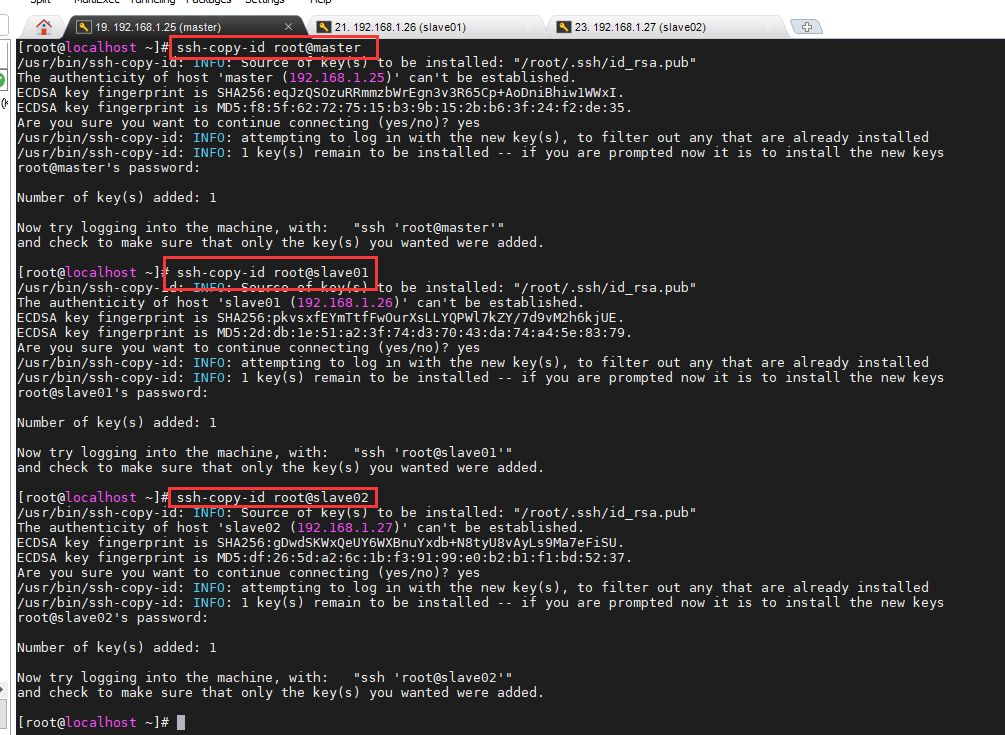The width and height of the screenshot is (1005, 735).
Task: Click the SHA256:pkvsxfEYmTtfFwOurXsLLYQPWl7kZY fingerprint line
Action: pos(320,317)
